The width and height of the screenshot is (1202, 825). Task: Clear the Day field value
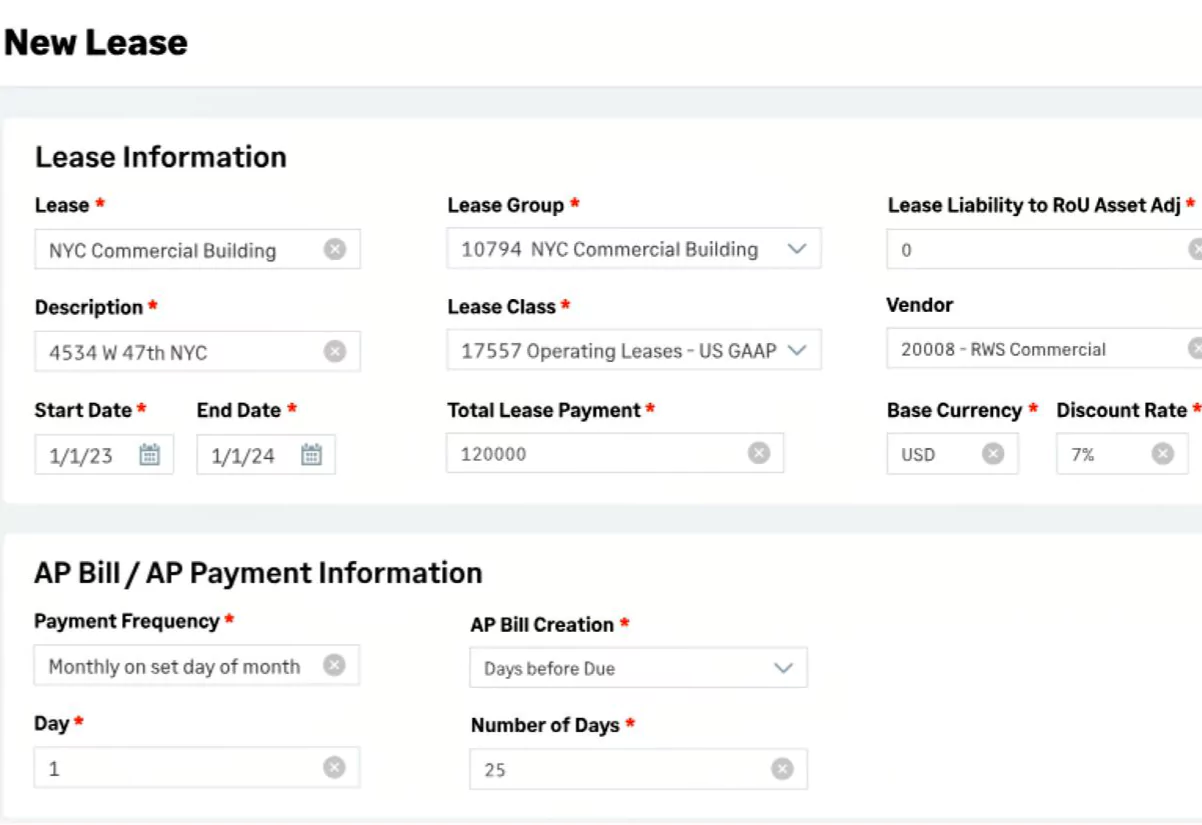(x=334, y=768)
